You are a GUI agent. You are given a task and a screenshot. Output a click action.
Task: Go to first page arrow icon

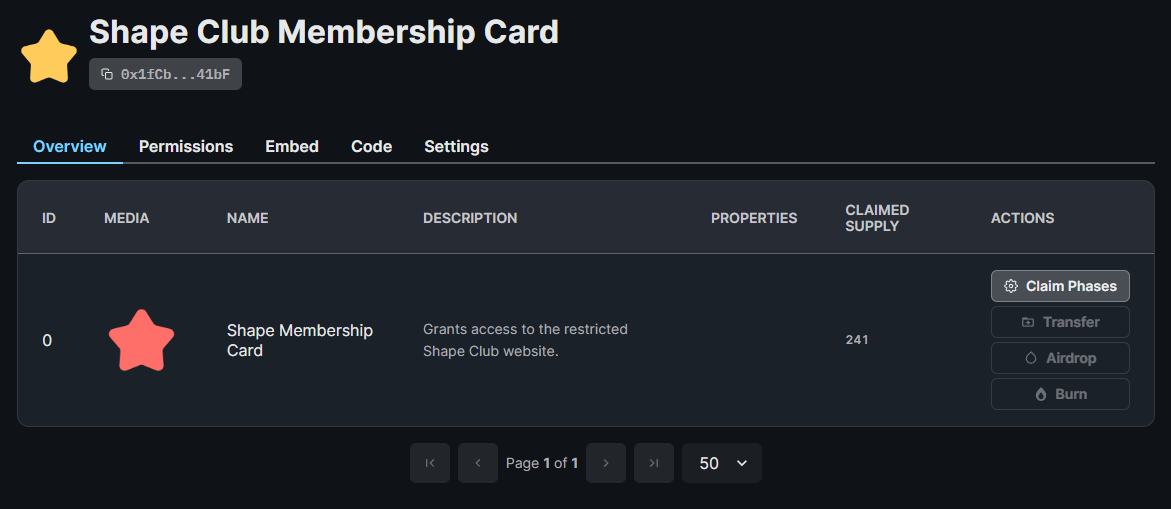430,463
